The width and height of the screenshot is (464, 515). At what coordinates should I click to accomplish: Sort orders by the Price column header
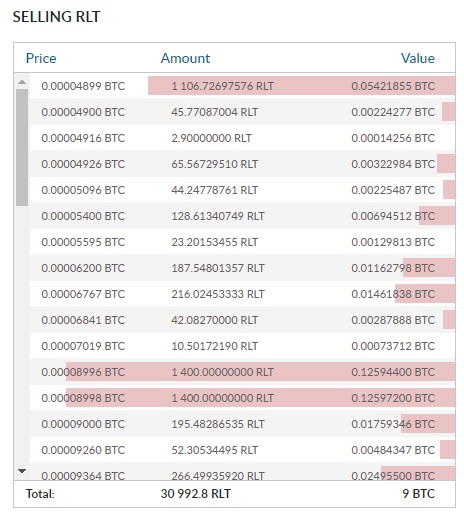pos(41,58)
